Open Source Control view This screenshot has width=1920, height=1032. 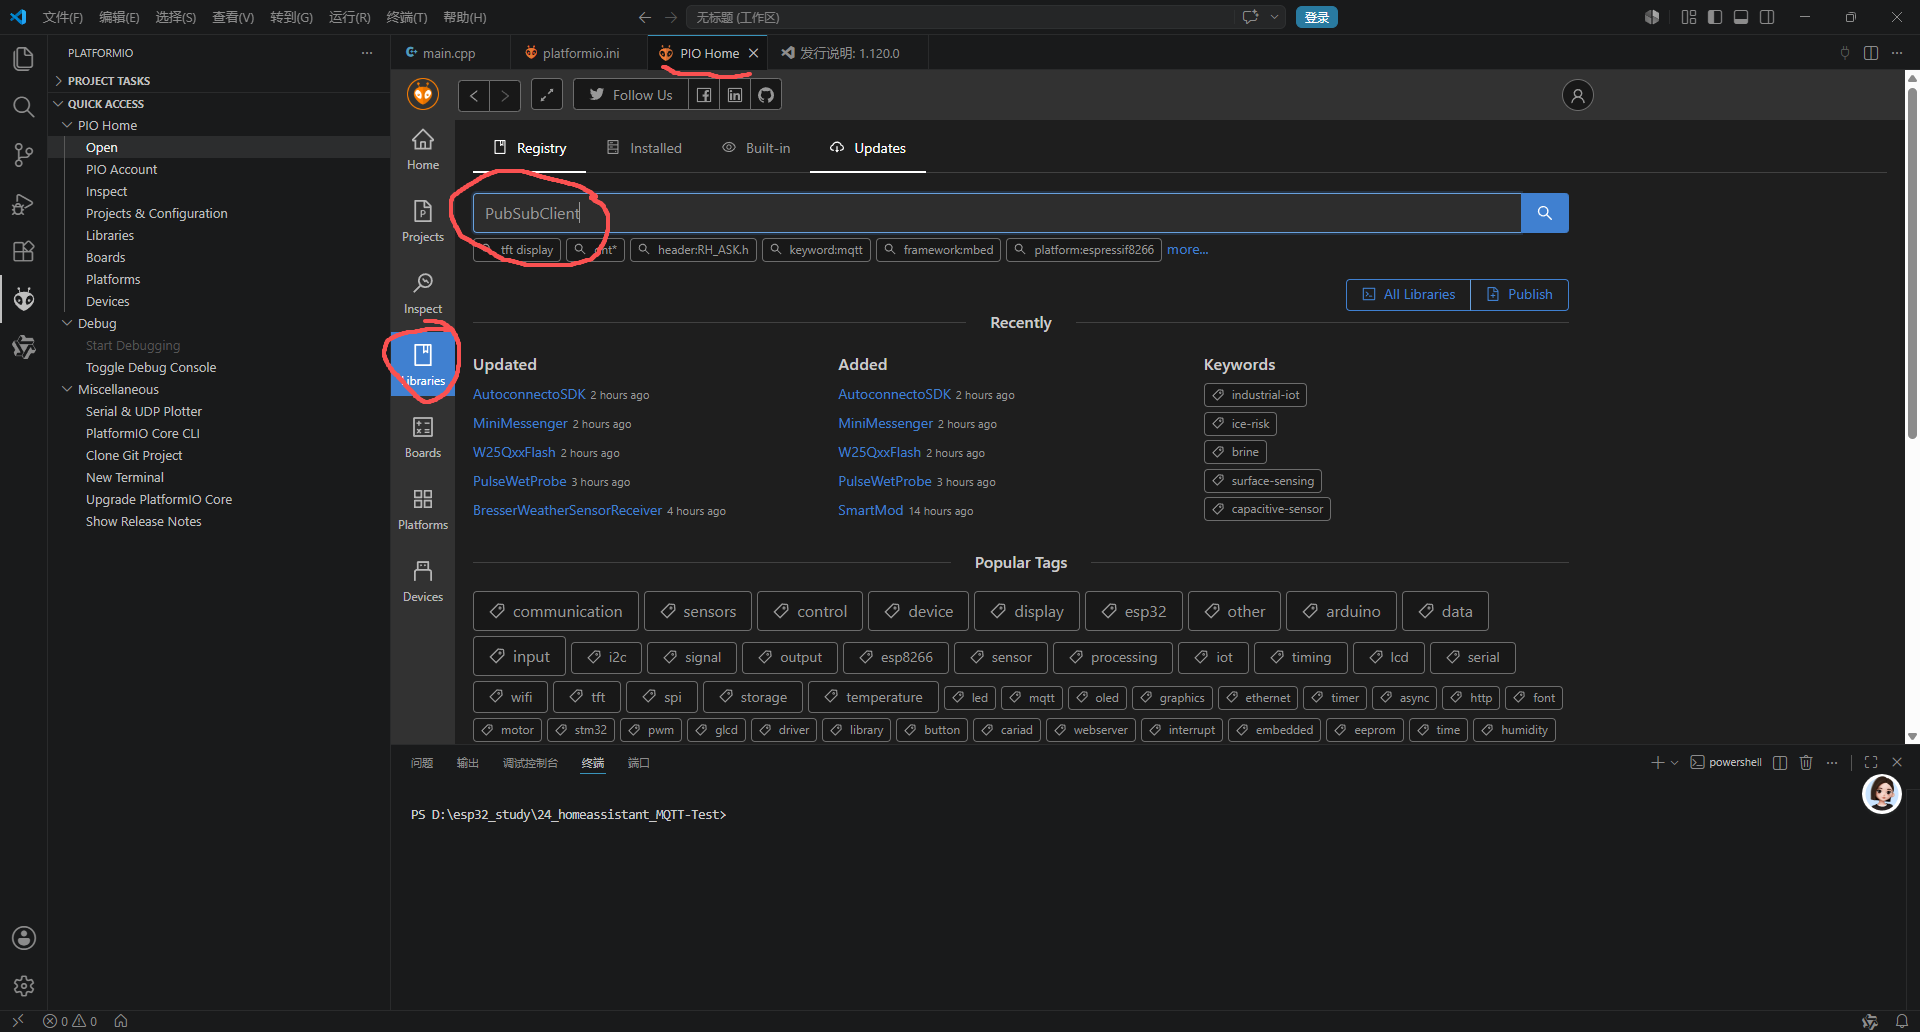point(24,155)
